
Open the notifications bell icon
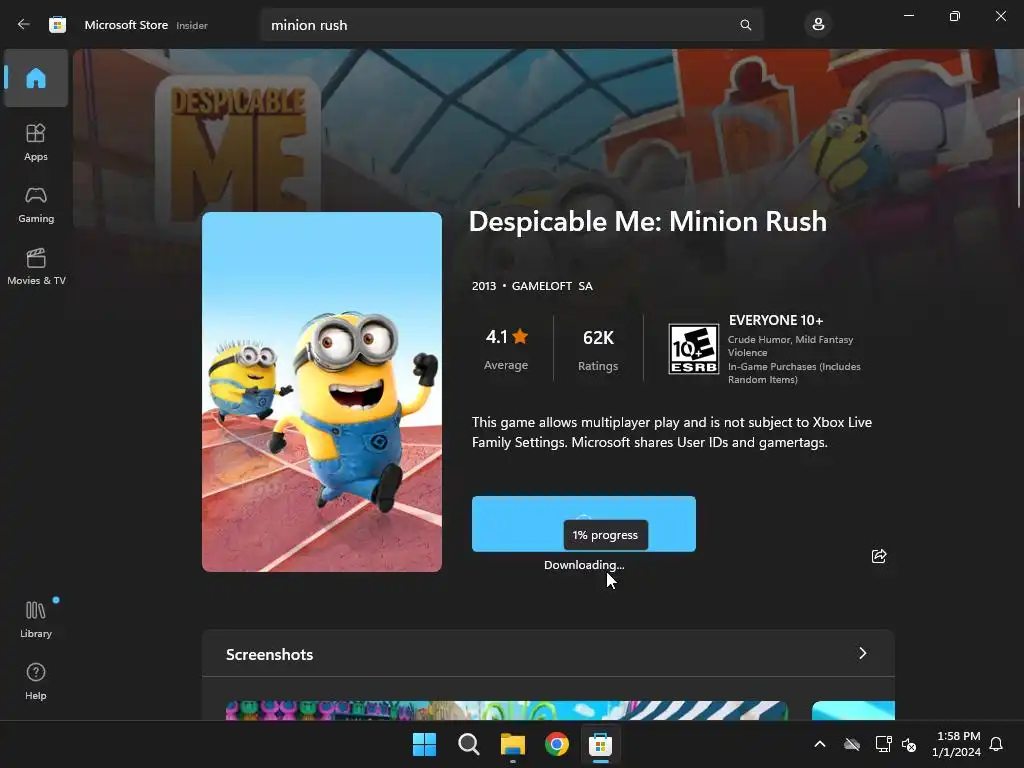pos(996,744)
